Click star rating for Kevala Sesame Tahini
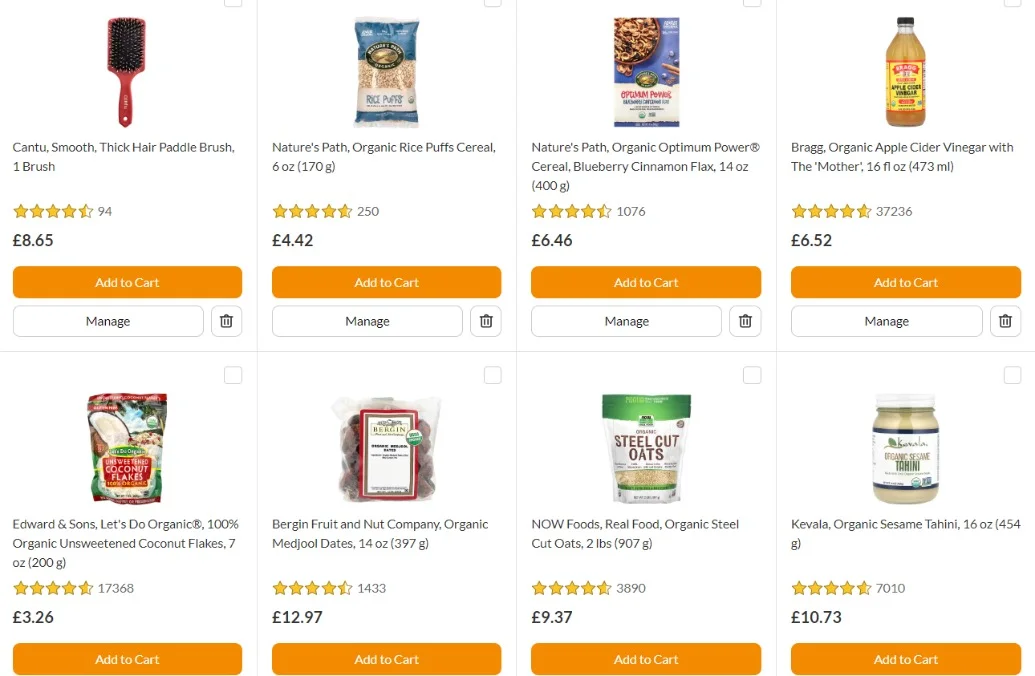 tap(831, 588)
